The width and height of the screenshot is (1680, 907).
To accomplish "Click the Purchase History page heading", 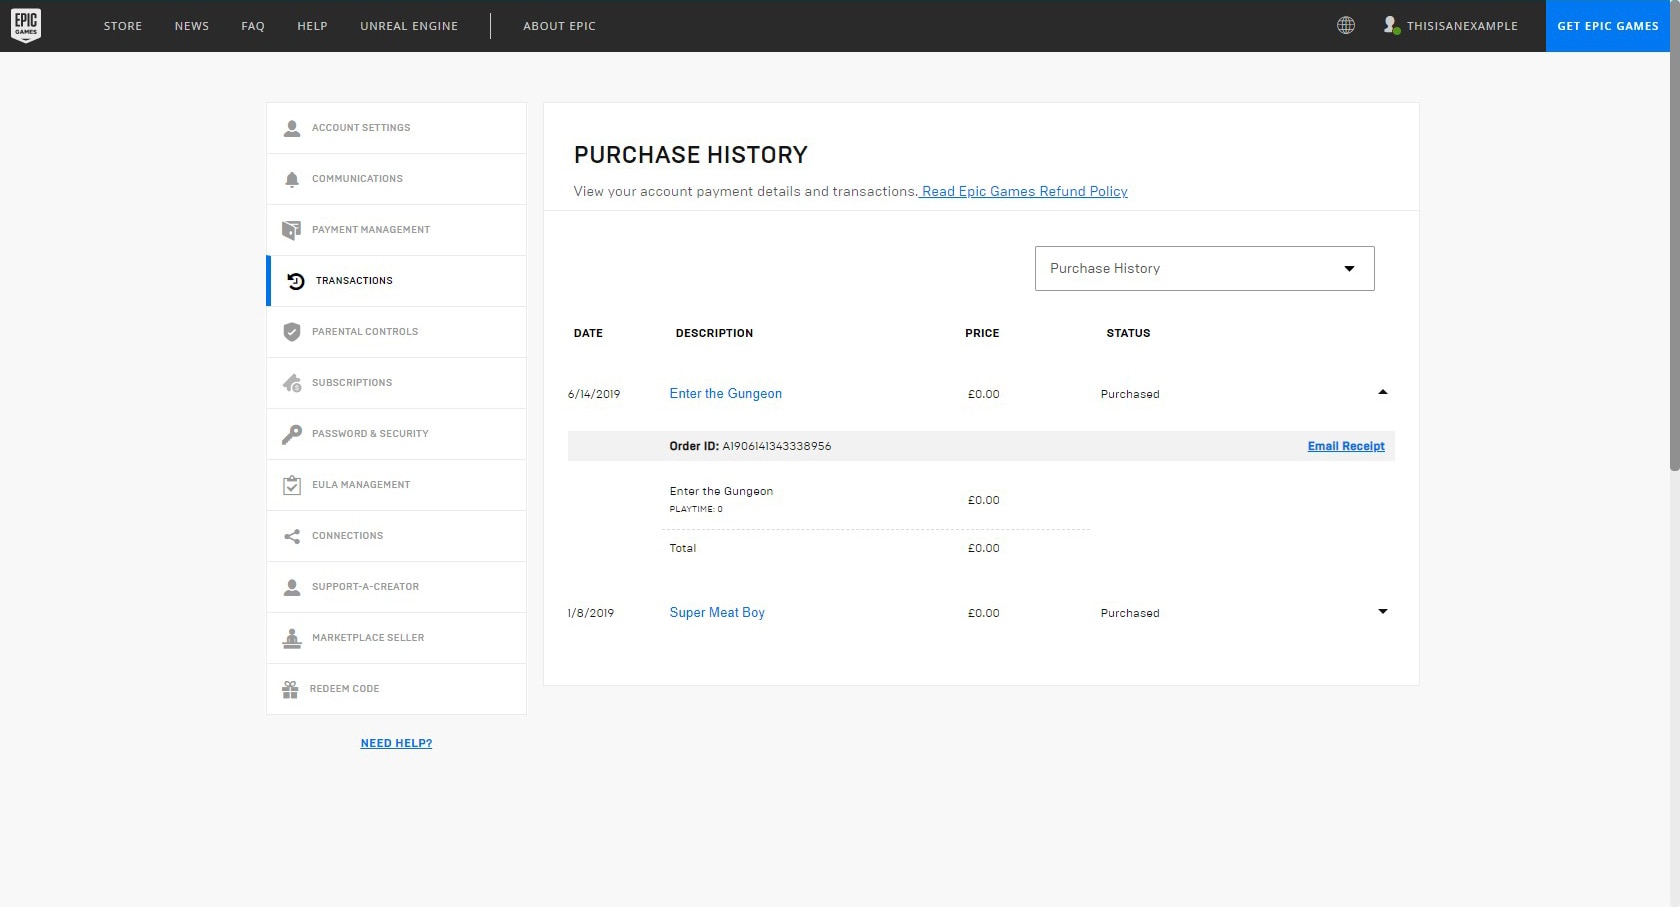I will tap(691, 155).
